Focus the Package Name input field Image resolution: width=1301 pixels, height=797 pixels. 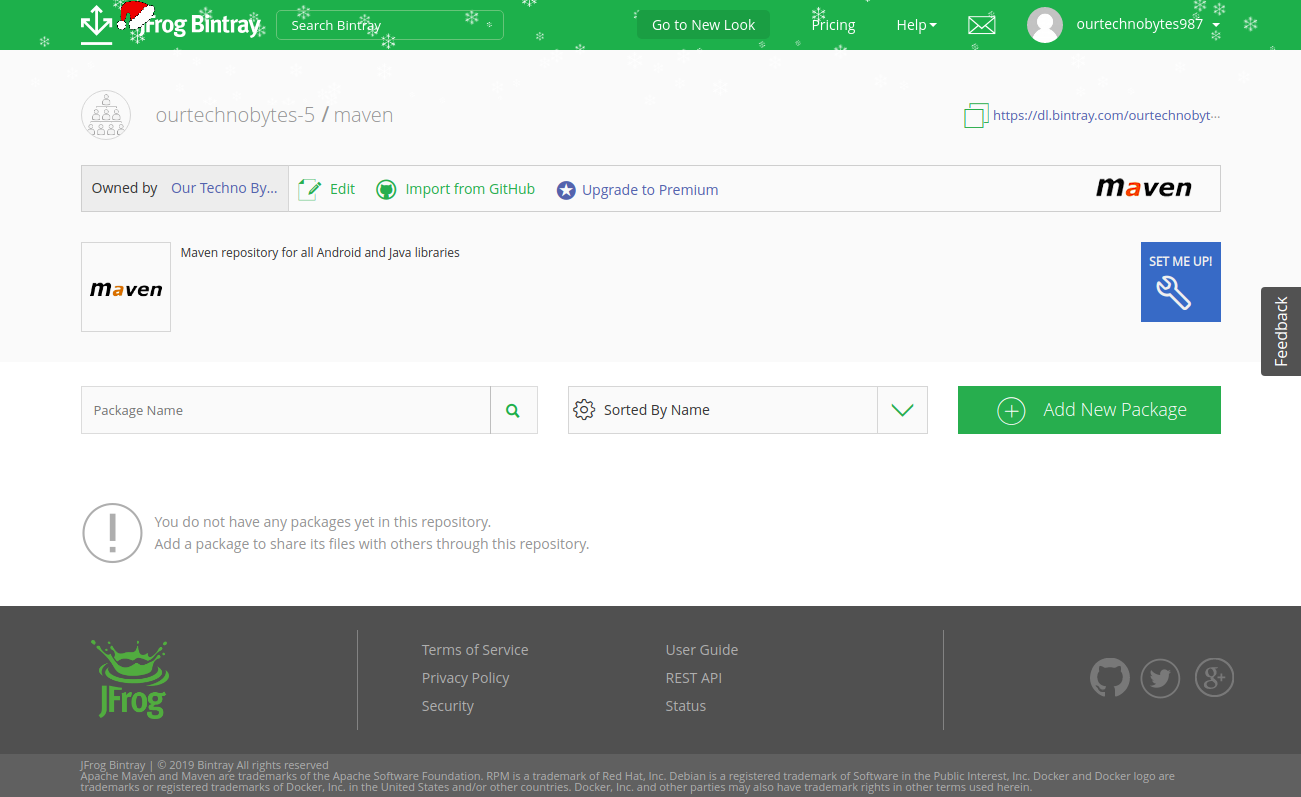click(x=286, y=410)
